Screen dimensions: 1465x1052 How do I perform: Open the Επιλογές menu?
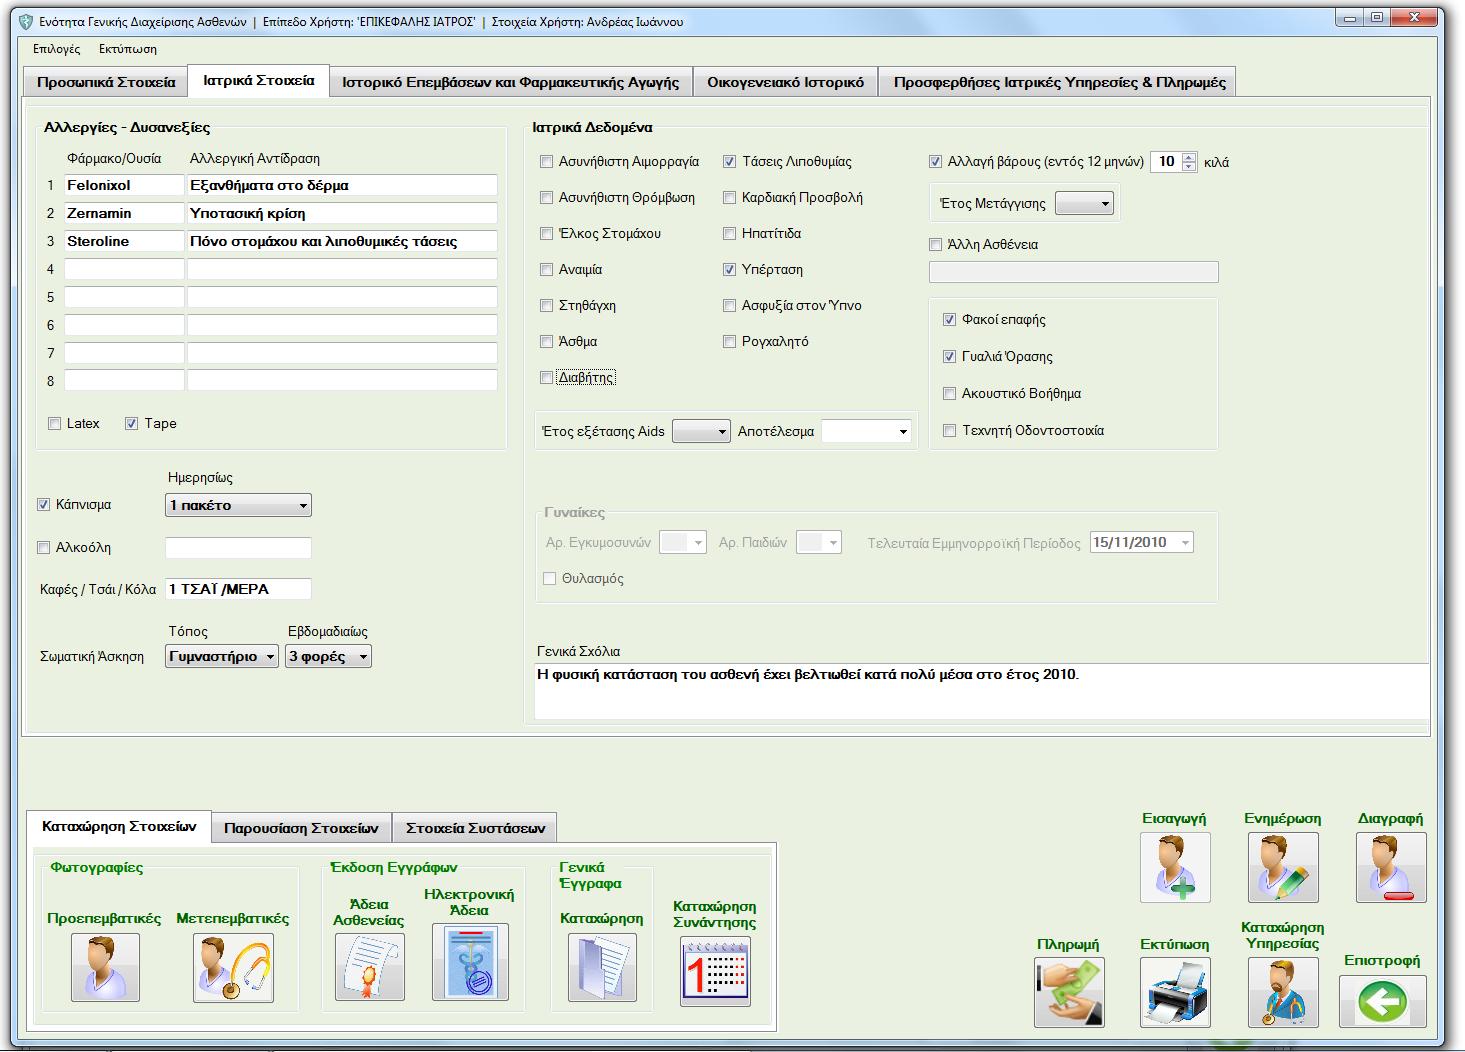click(x=56, y=49)
